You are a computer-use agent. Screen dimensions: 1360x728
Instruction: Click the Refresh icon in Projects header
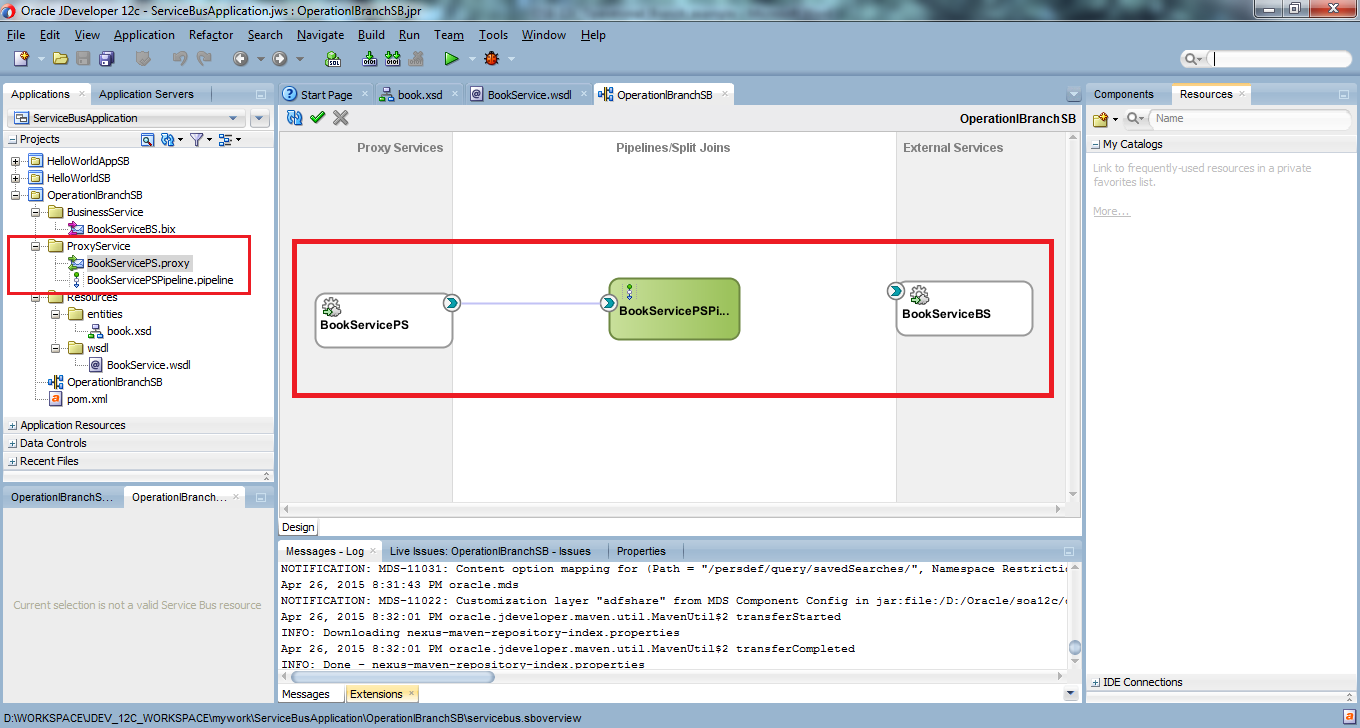pos(167,139)
